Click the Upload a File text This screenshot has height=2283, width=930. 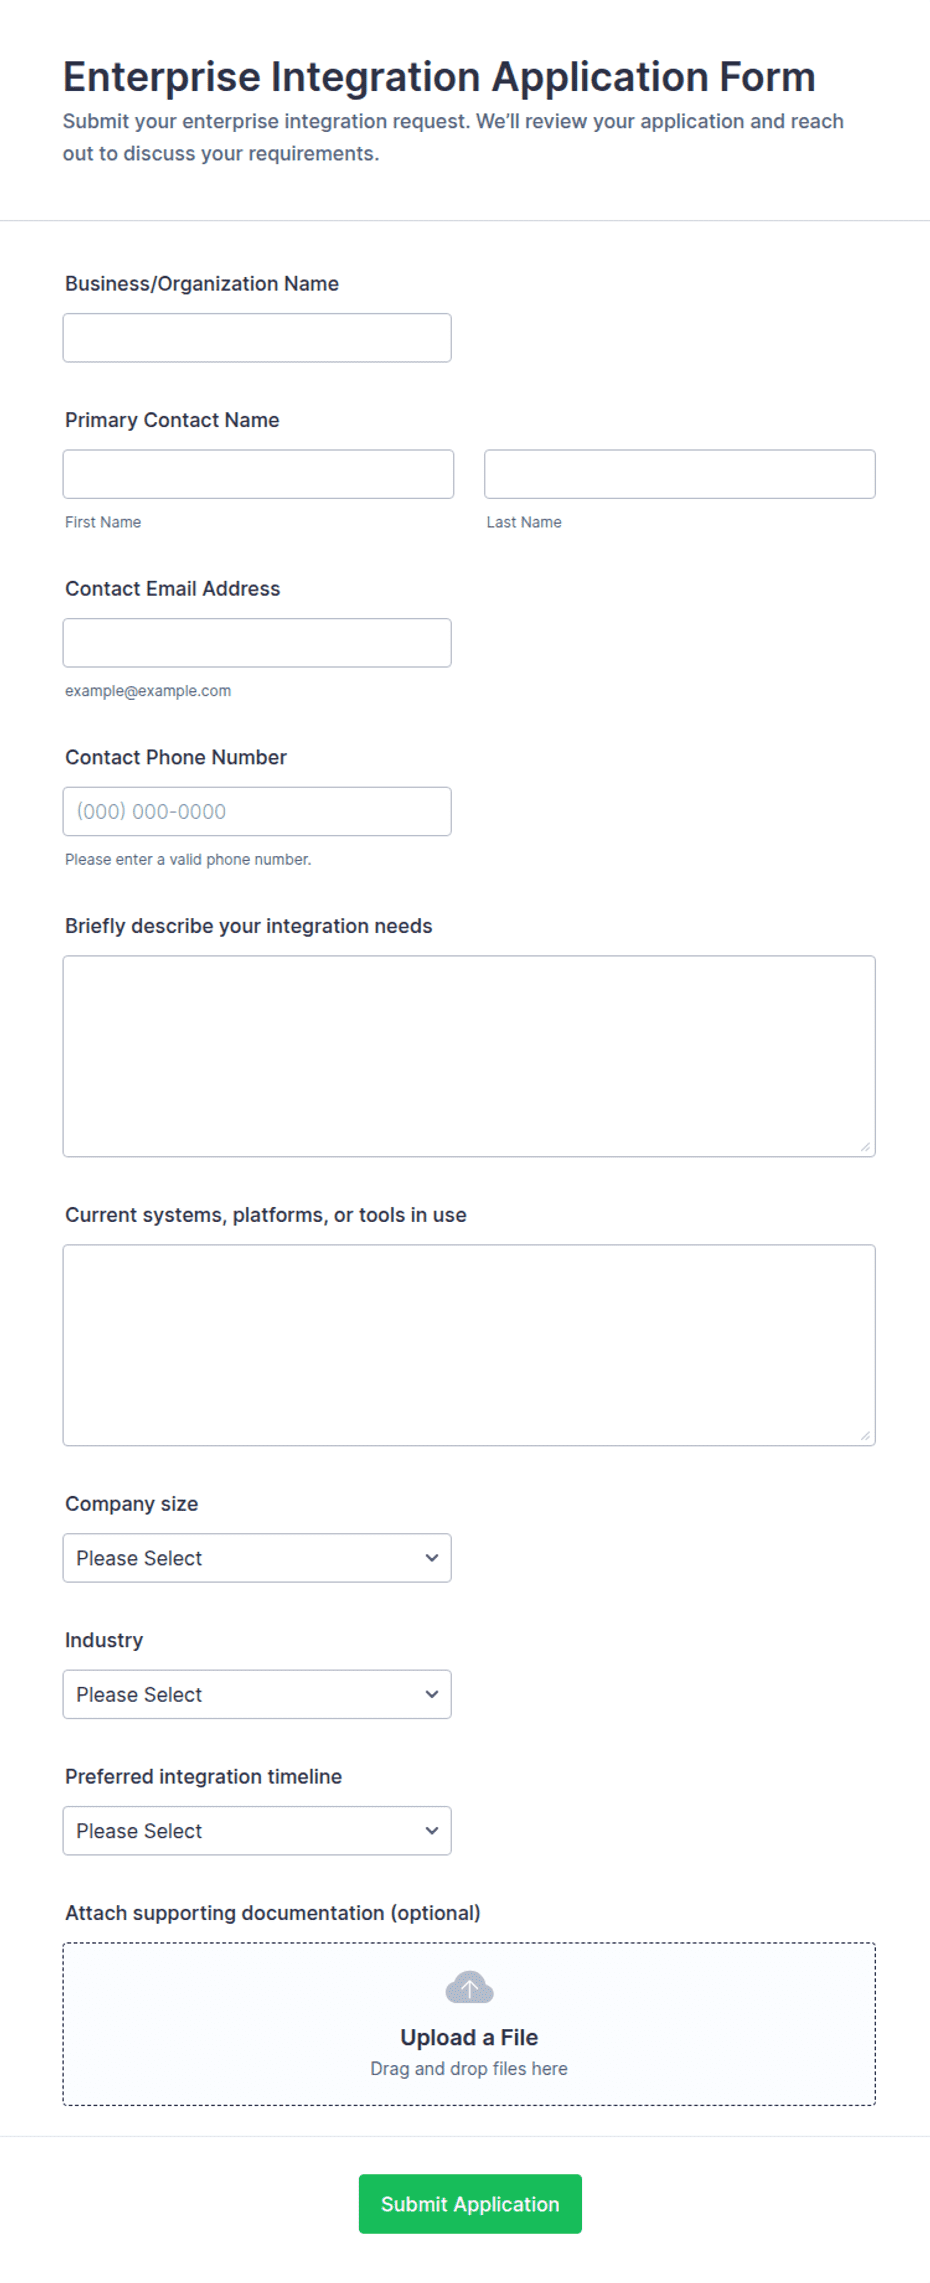click(x=469, y=2037)
